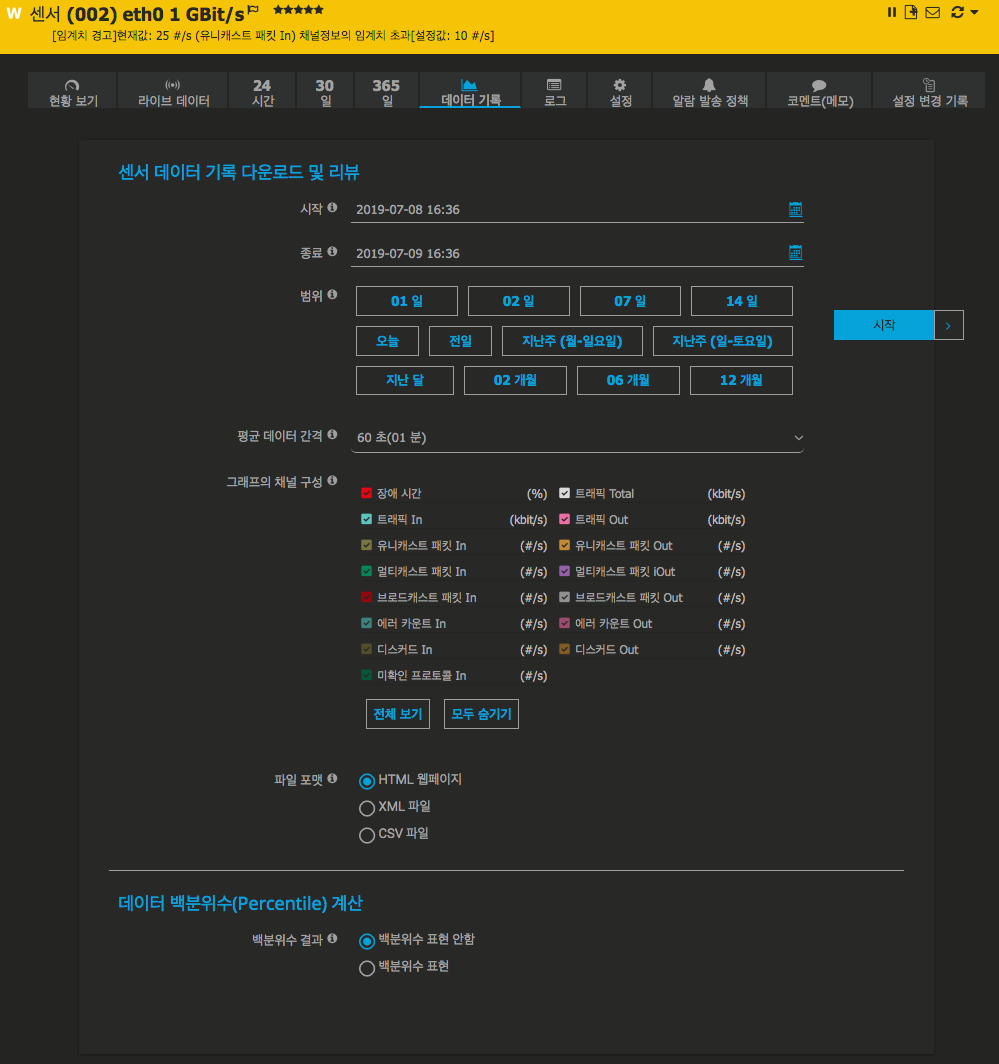The image size is (999, 1064).
Task: Select the CSV 파일 radio option
Action: click(366, 835)
